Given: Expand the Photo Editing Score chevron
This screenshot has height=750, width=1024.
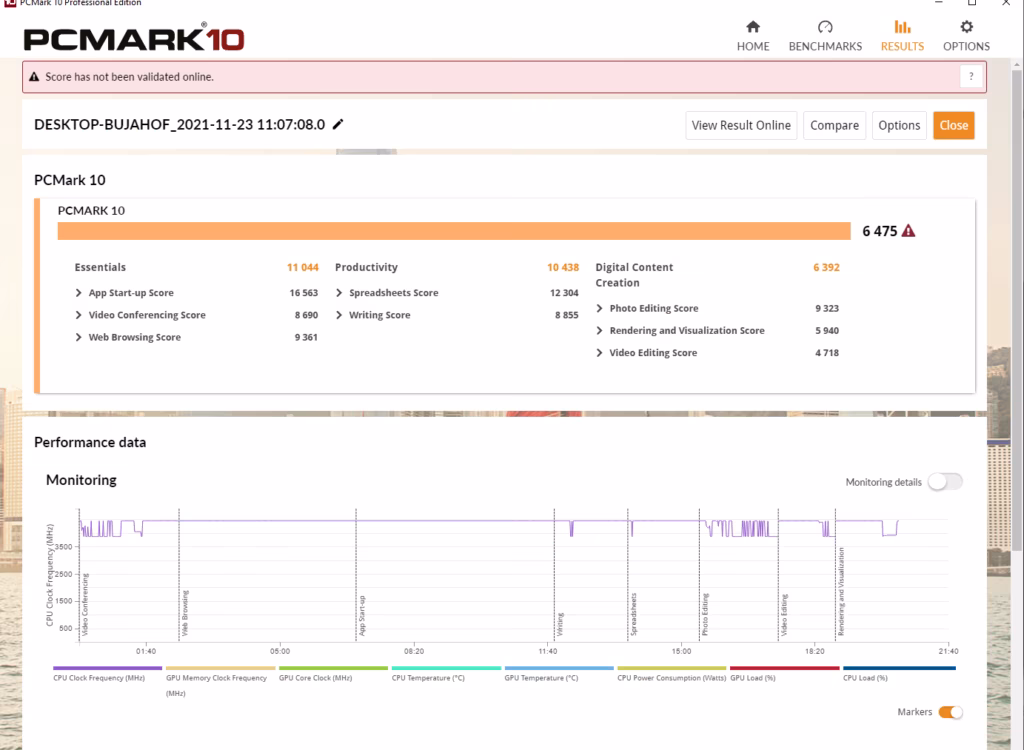Looking at the screenshot, I should 600,308.
